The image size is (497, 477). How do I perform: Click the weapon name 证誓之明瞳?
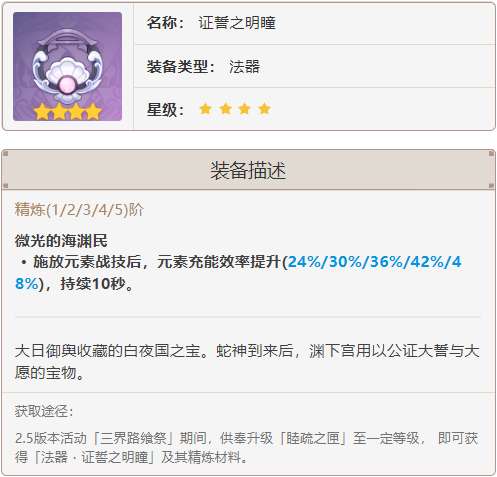(x=237, y=23)
